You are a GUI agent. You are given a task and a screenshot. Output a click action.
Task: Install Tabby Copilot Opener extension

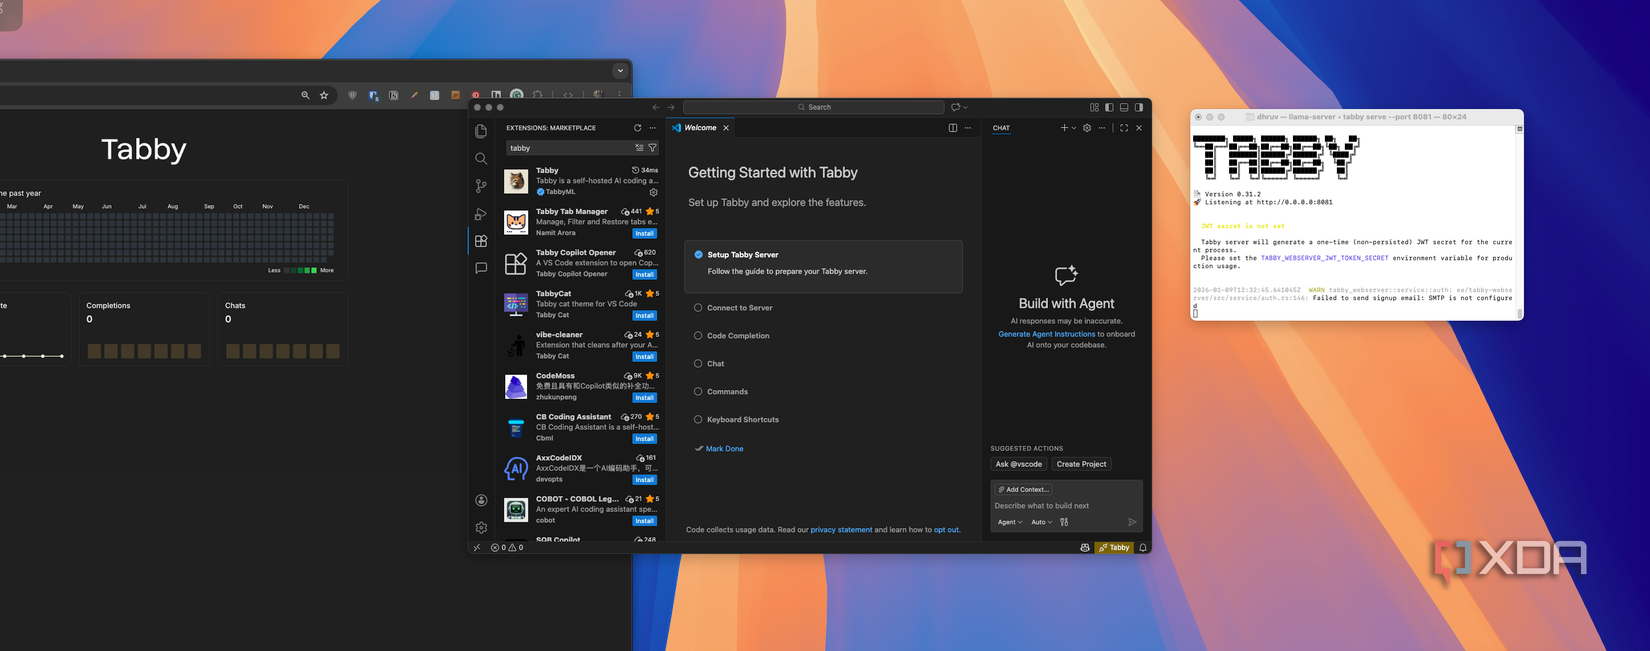point(645,274)
